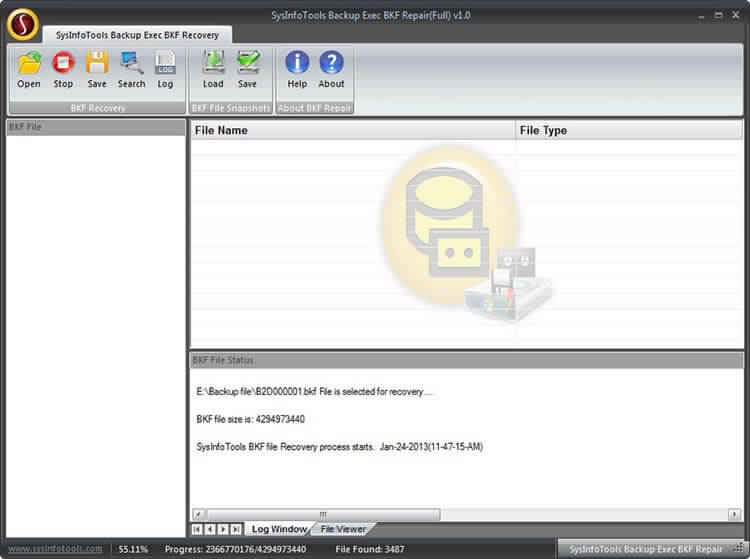The width and height of the screenshot is (750, 559).
Task: Close the BKF Repair window
Action: coord(736,16)
